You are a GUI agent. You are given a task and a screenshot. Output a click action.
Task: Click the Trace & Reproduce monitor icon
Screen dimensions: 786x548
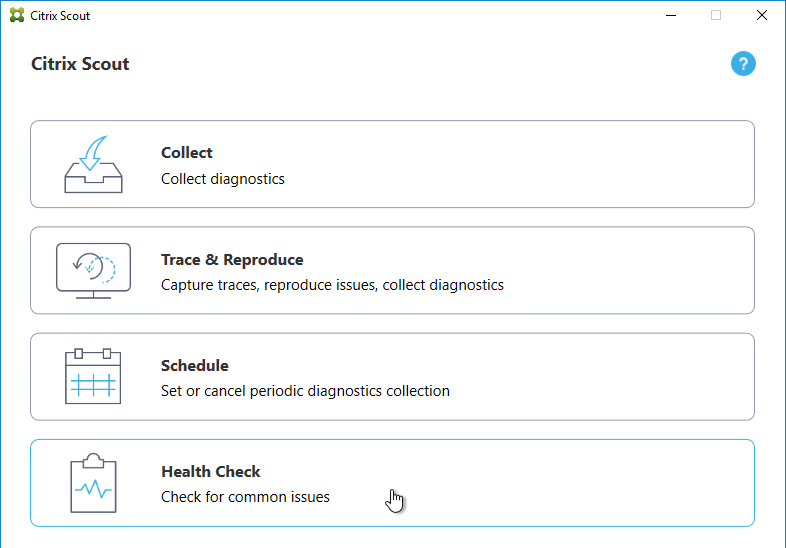click(93, 271)
